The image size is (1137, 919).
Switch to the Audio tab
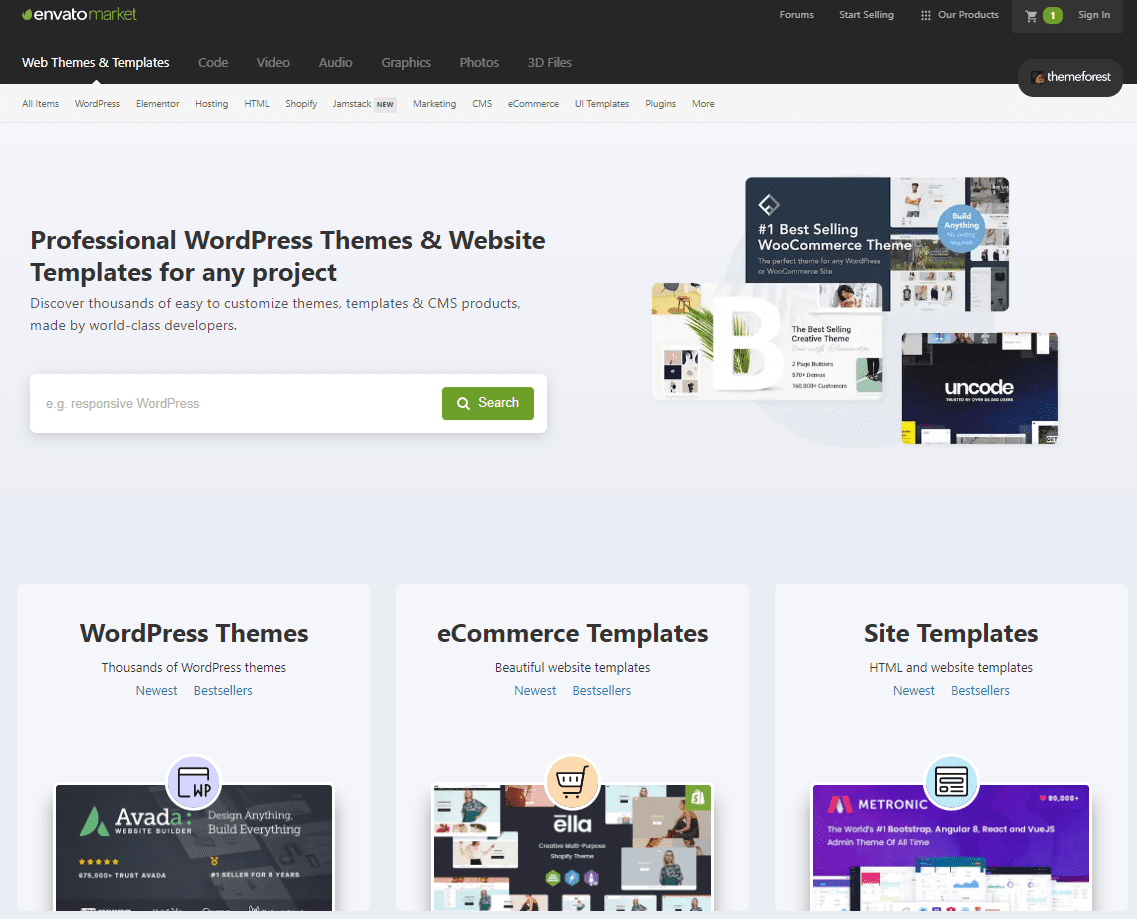click(x=336, y=62)
